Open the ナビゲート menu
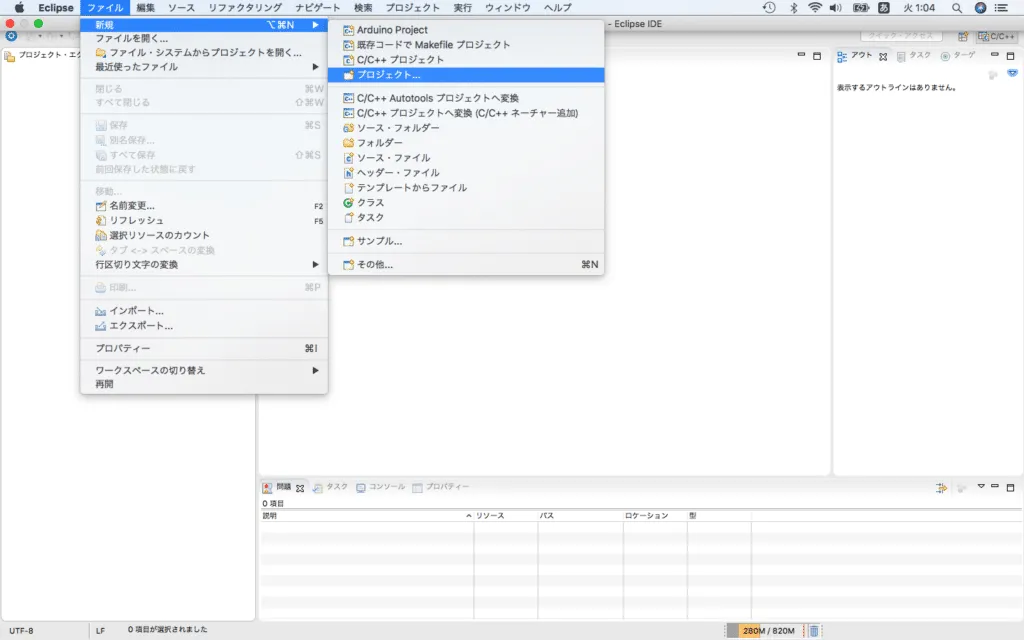 pos(317,8)
